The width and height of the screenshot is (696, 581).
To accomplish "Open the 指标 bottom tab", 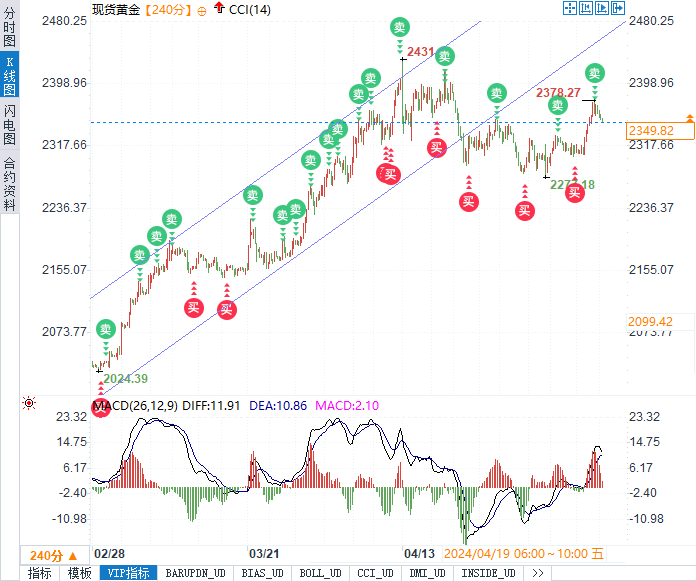I will pos(40,573).
